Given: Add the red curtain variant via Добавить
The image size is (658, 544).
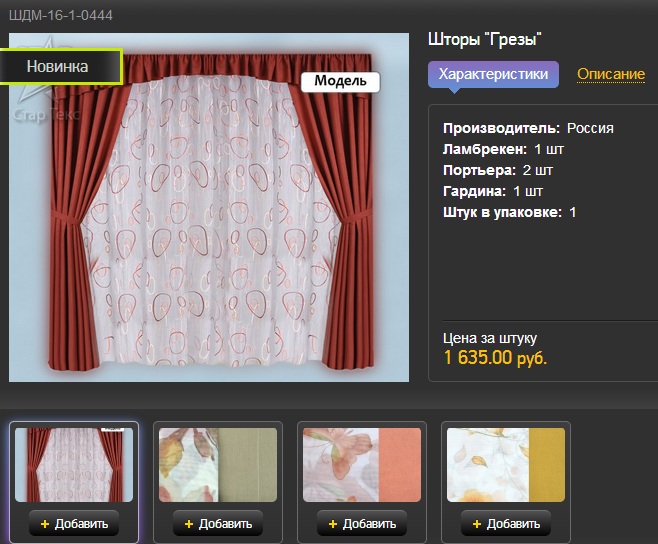Looking at the screenshot, I should click(74, 523).
